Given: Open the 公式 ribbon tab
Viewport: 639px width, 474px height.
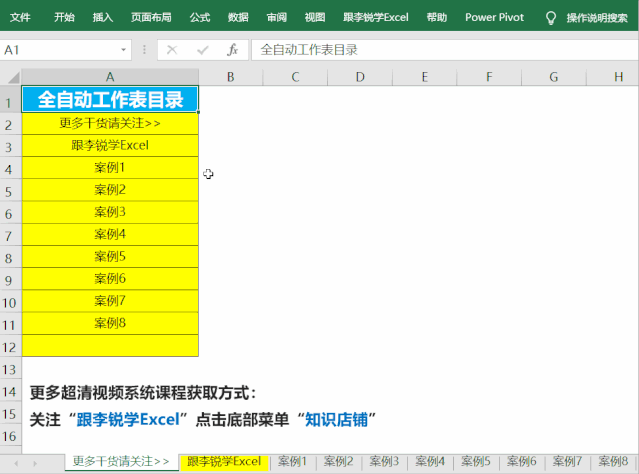Looking at the screenshot, I should pos(200,17).
